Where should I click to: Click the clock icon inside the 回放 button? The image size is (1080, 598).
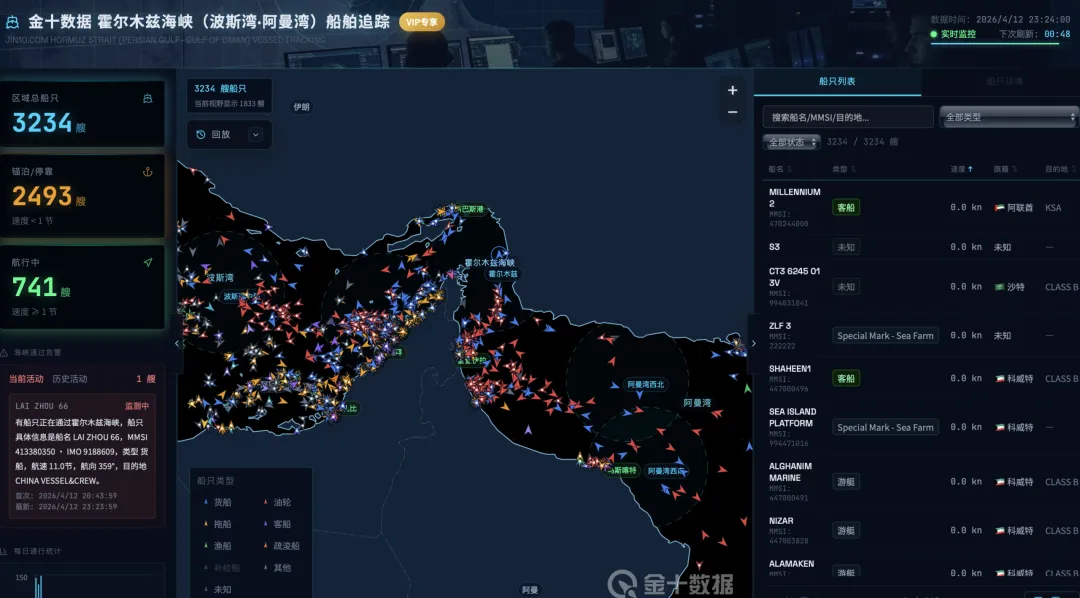[200, 134]
